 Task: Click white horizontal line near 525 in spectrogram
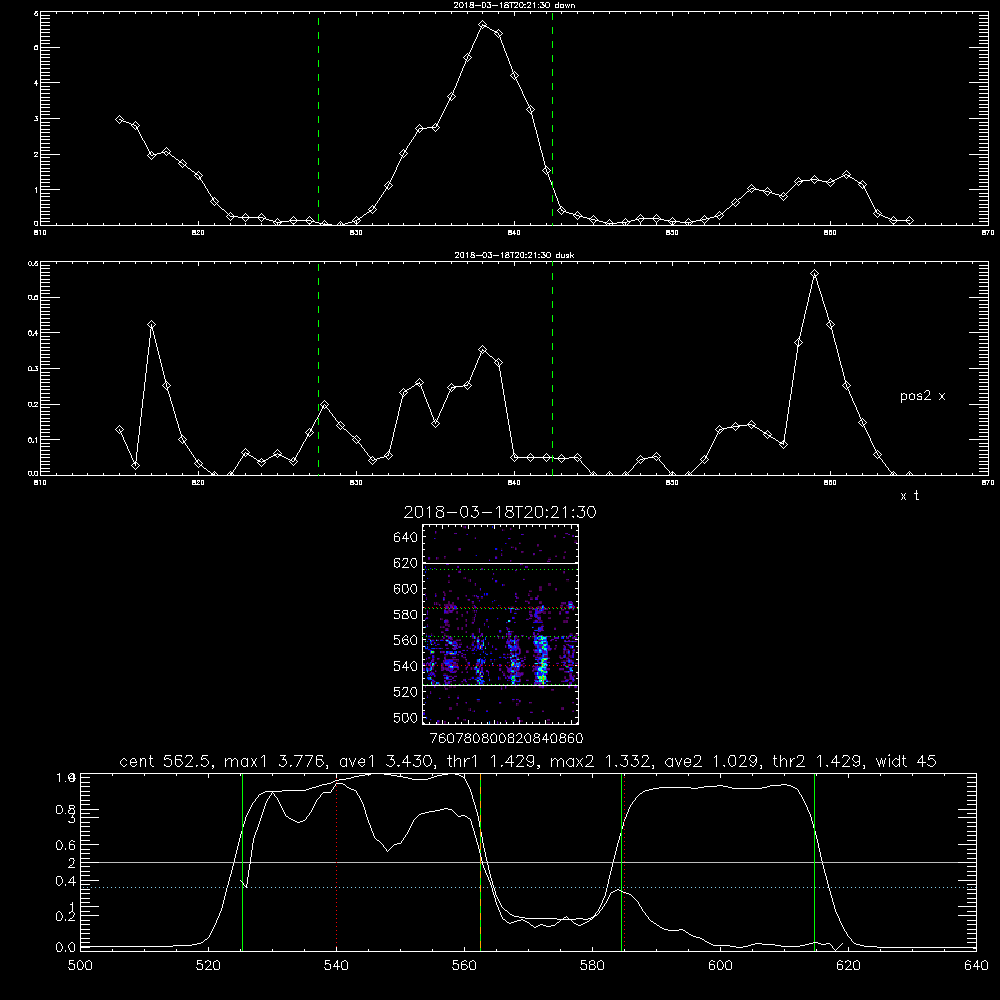pyautogui.click(x=501, y=685)
